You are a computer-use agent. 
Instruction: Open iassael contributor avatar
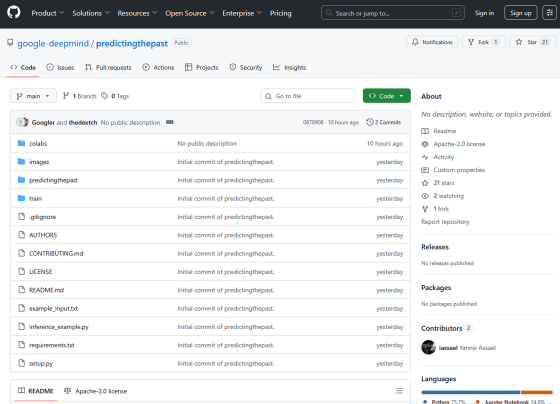428,347
